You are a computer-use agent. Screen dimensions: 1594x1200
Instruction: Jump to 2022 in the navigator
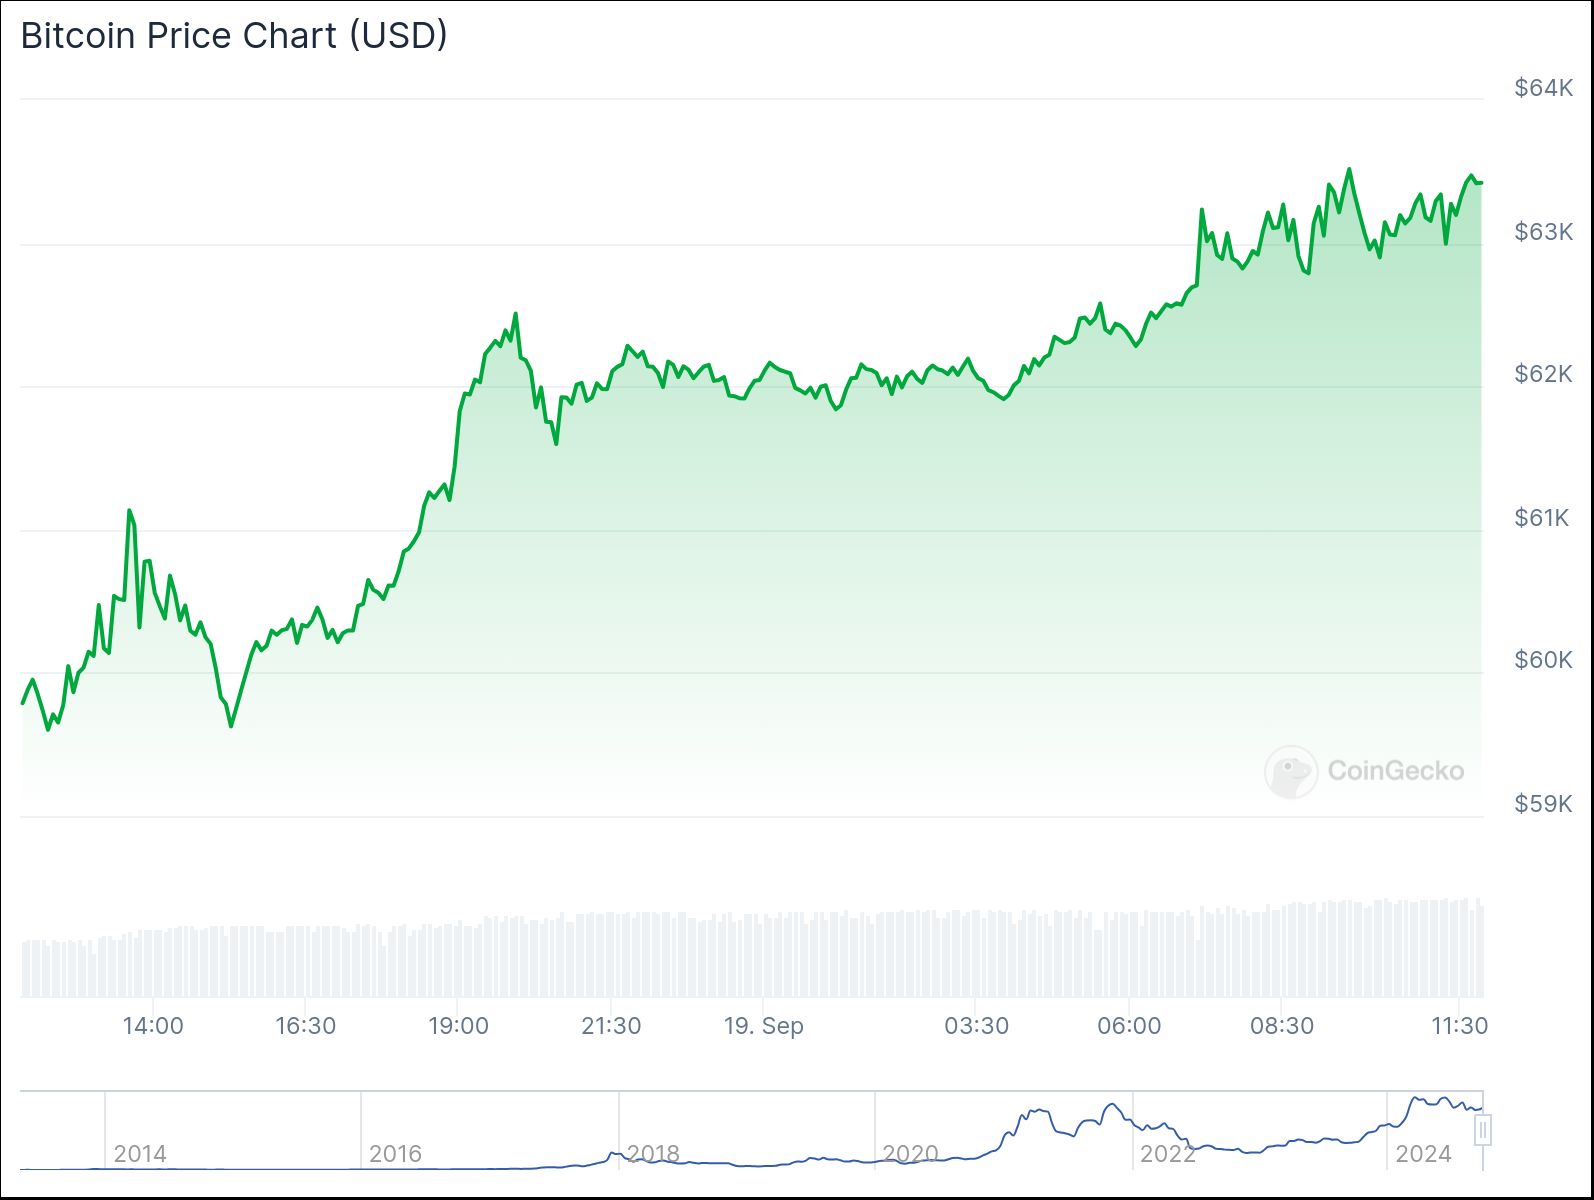(x=1167, y=1154)
